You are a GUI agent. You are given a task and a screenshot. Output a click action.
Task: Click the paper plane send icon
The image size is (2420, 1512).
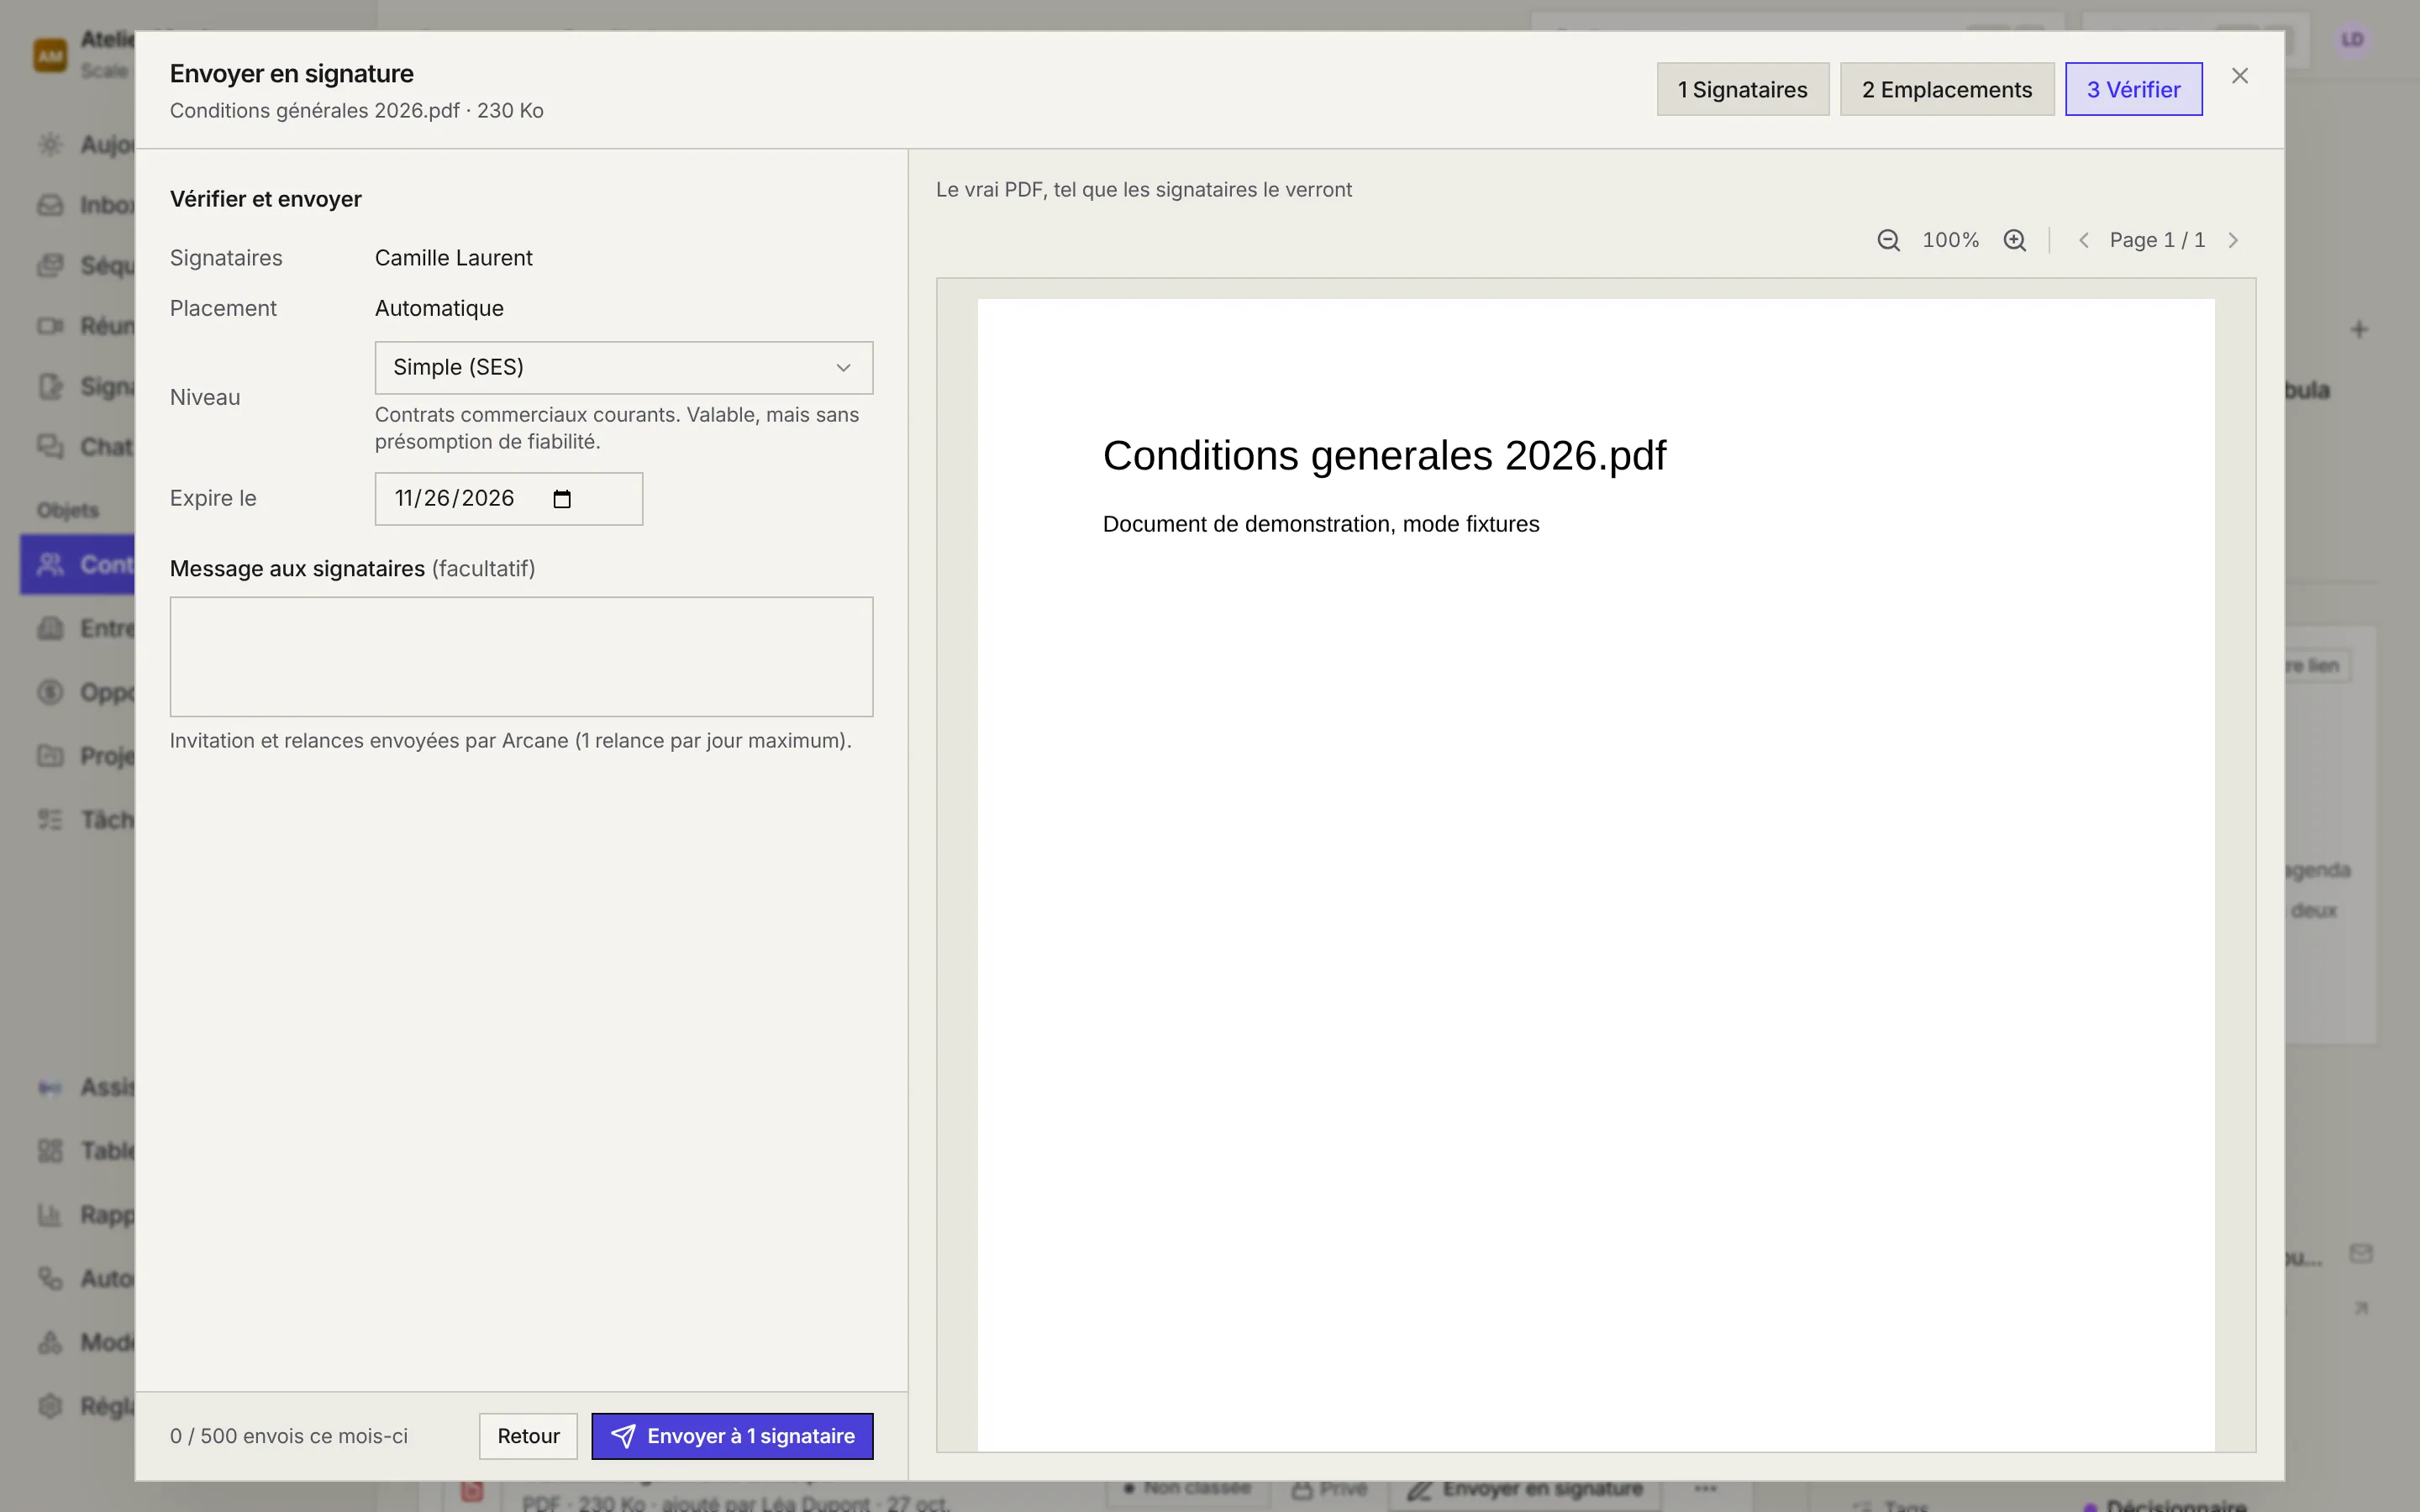pos(623,1436)
